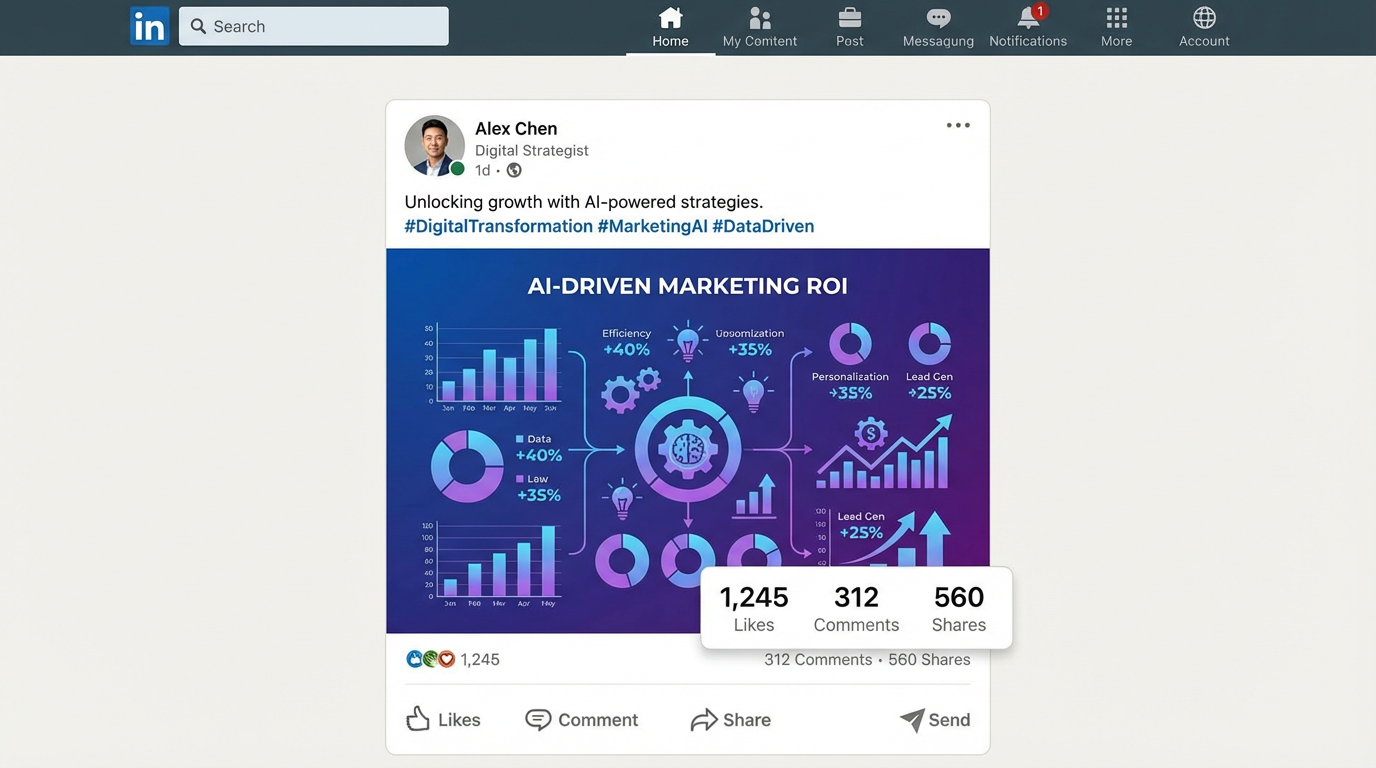1376x768 pixels.
Task: View the 312 Comments link
Action: 818,659
